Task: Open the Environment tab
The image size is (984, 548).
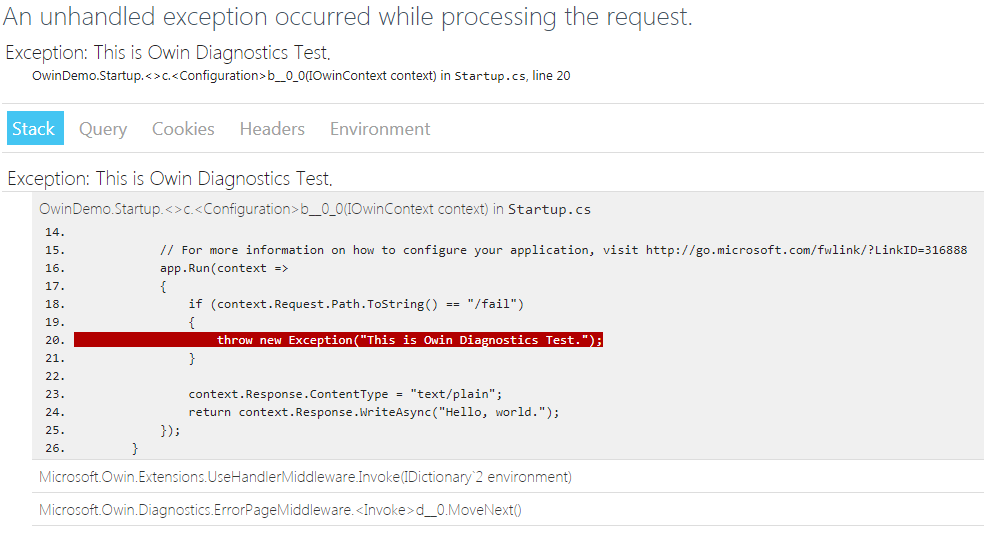Action: tap(380, 129)
